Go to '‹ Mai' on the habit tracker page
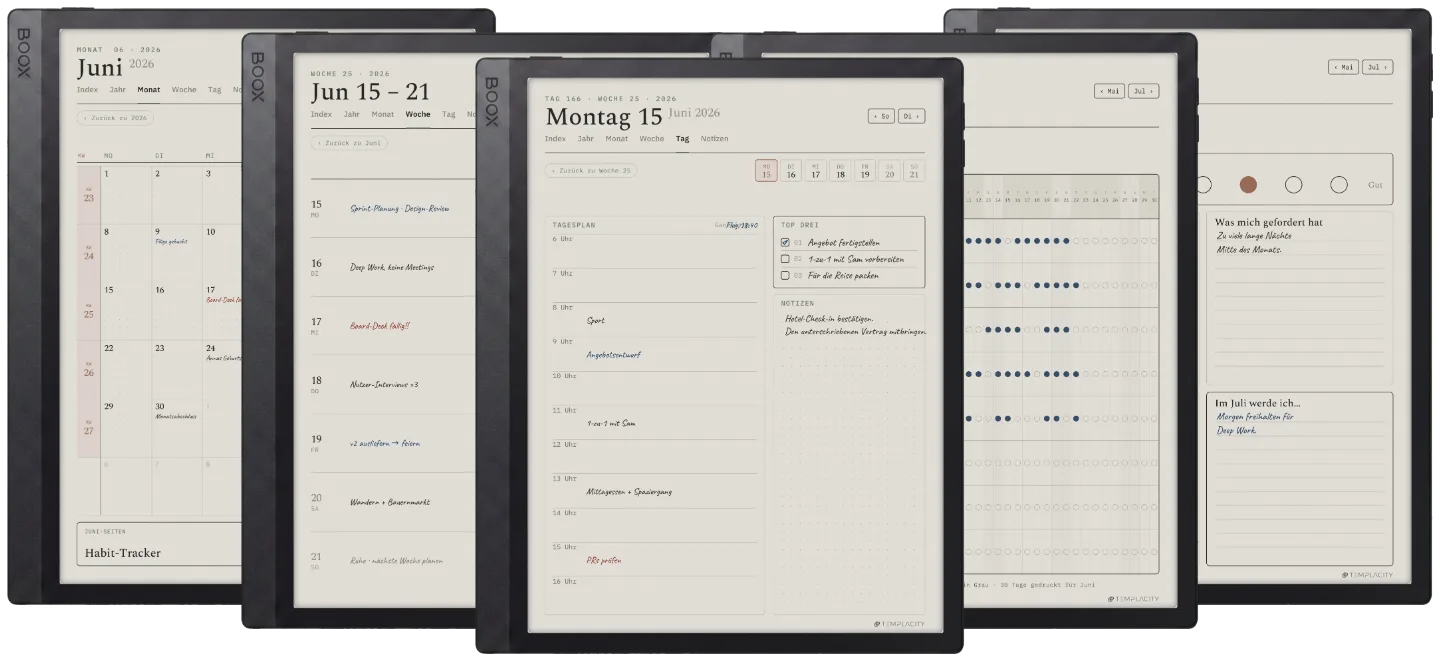This screenshot has width=1440, height=661. tap(1109, 91)
